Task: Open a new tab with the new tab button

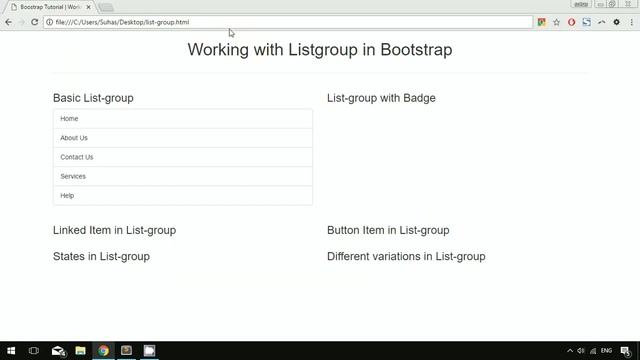Action: [x=106, y=7]
